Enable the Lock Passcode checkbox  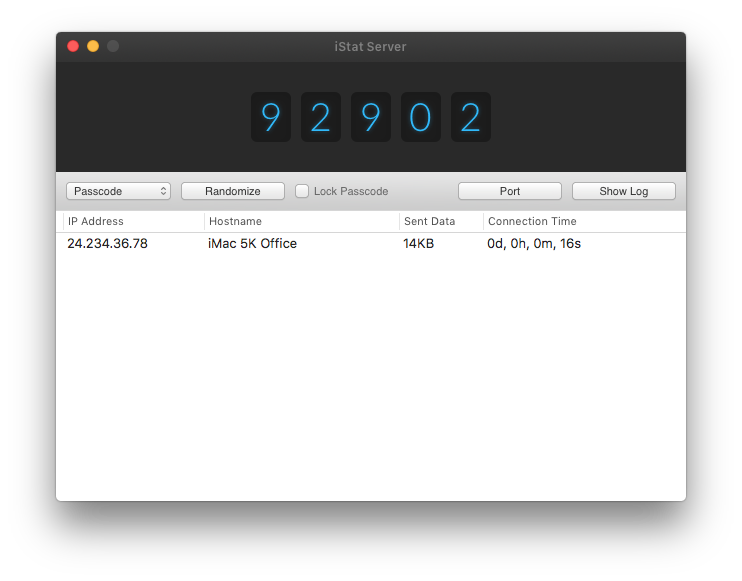tap(302, 191)
